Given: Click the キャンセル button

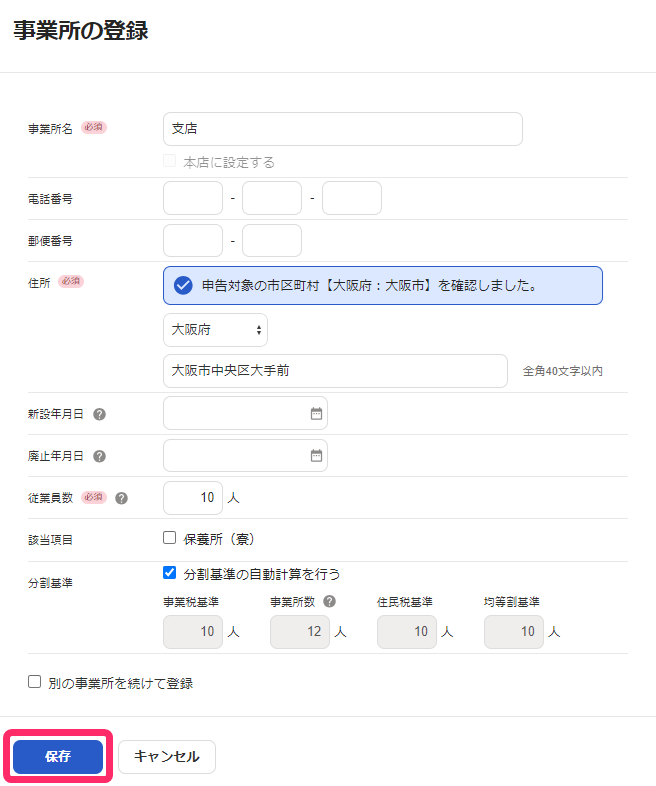Looking at the screenshot, I should point(167,756).
